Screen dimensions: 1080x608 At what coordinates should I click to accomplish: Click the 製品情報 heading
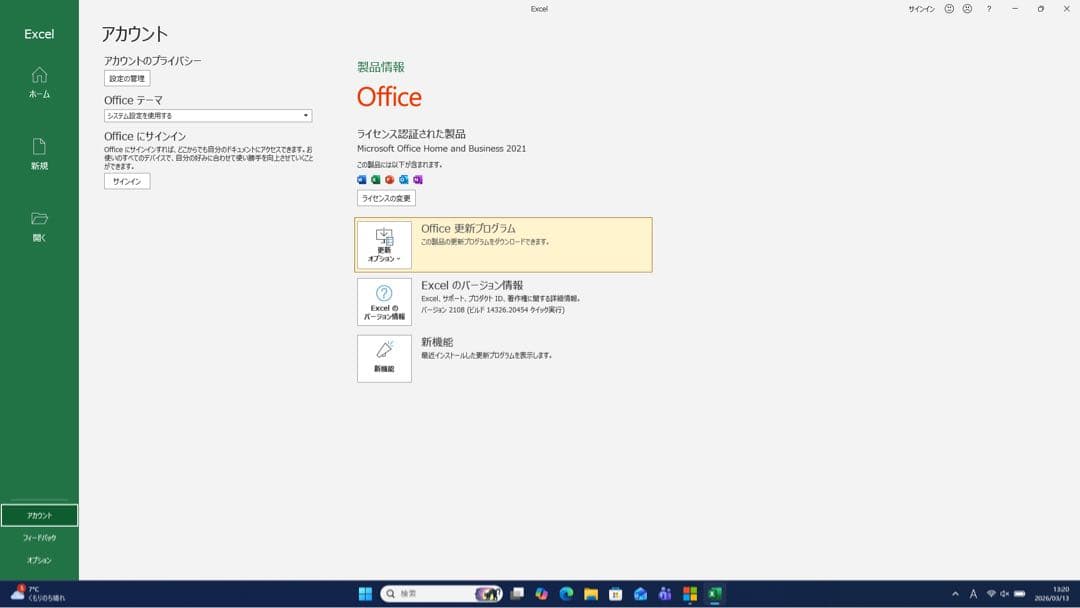(381, 67)
